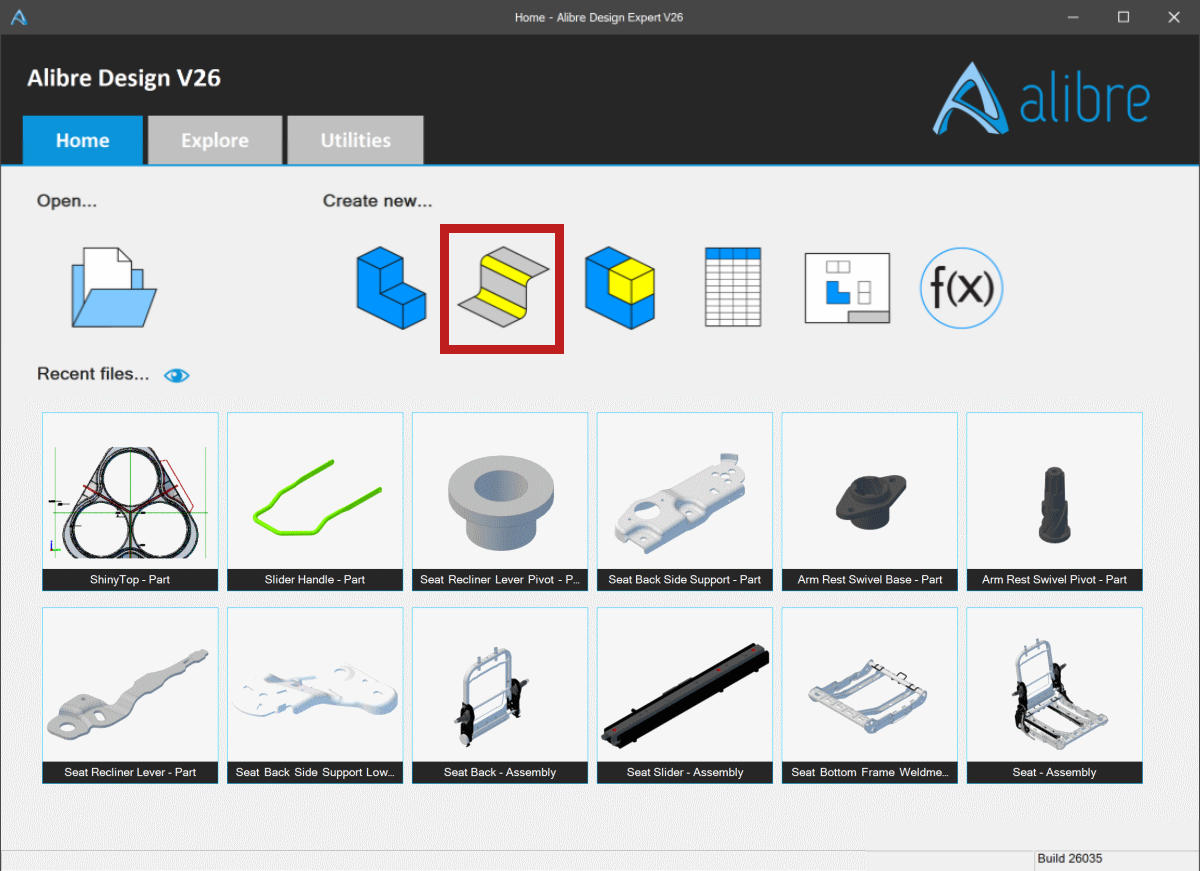Click the Alibre icon in title bar

(18, 17)
